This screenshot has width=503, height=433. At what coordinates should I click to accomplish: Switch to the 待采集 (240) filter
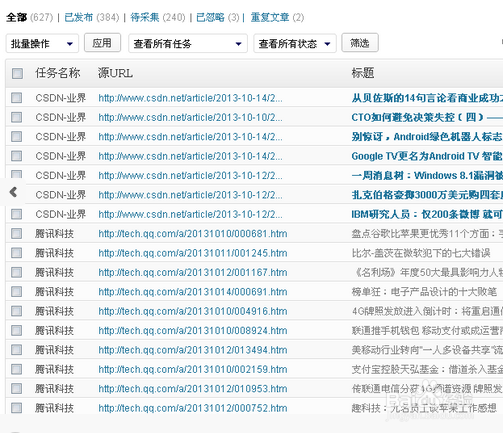click(158, 17)
